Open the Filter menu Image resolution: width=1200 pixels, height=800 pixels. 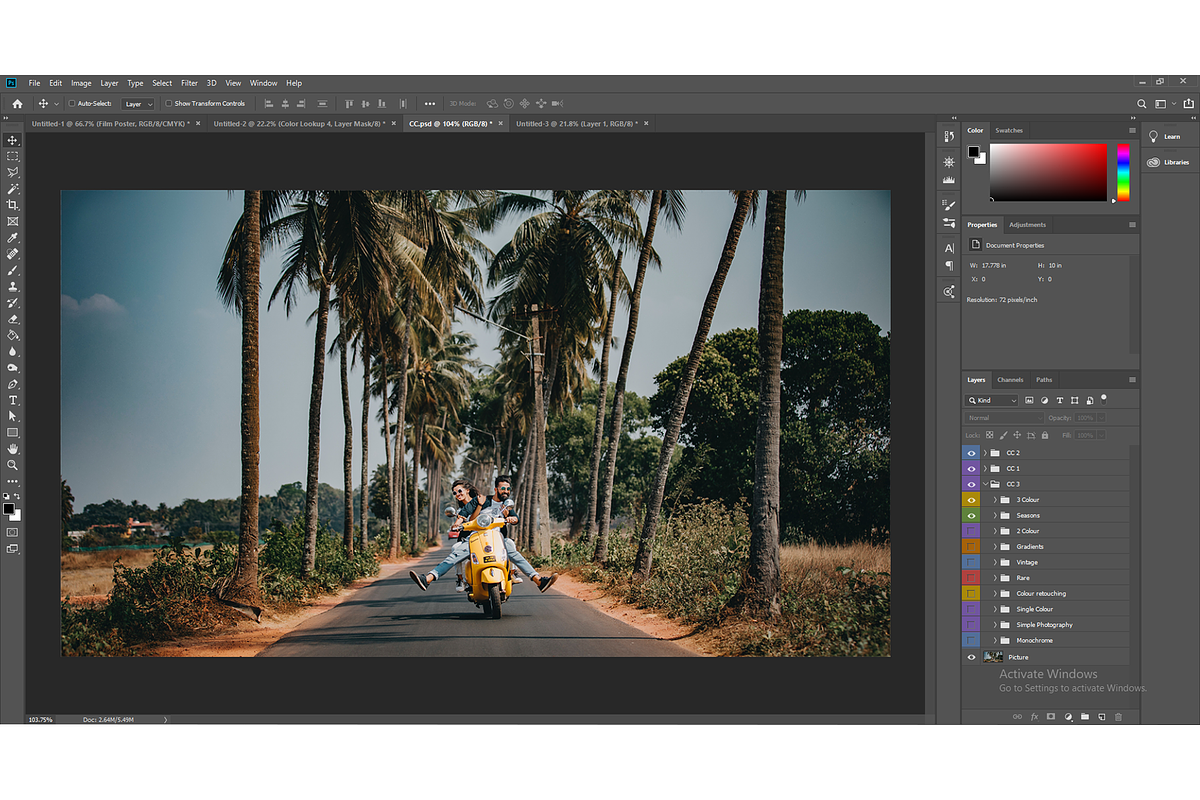click(x=189, y=83)
